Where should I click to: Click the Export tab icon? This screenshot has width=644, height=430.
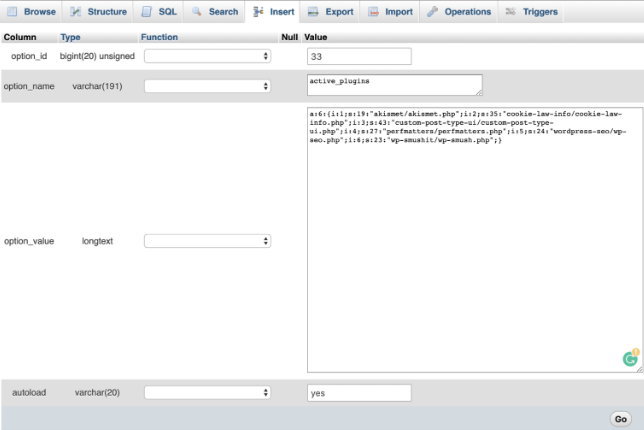[x=313, y=12]
